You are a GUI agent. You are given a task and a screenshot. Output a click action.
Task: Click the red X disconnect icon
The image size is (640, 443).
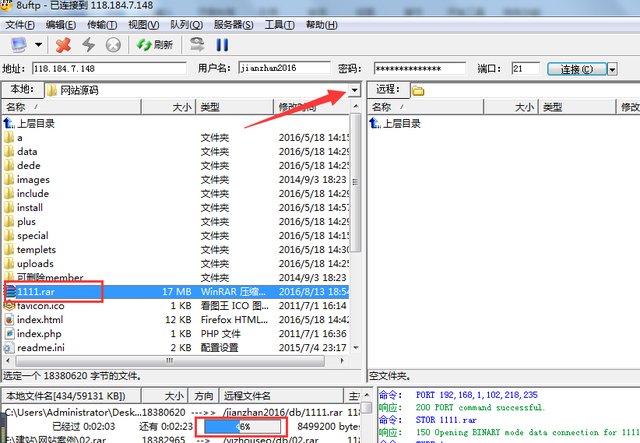click(63, 44)
